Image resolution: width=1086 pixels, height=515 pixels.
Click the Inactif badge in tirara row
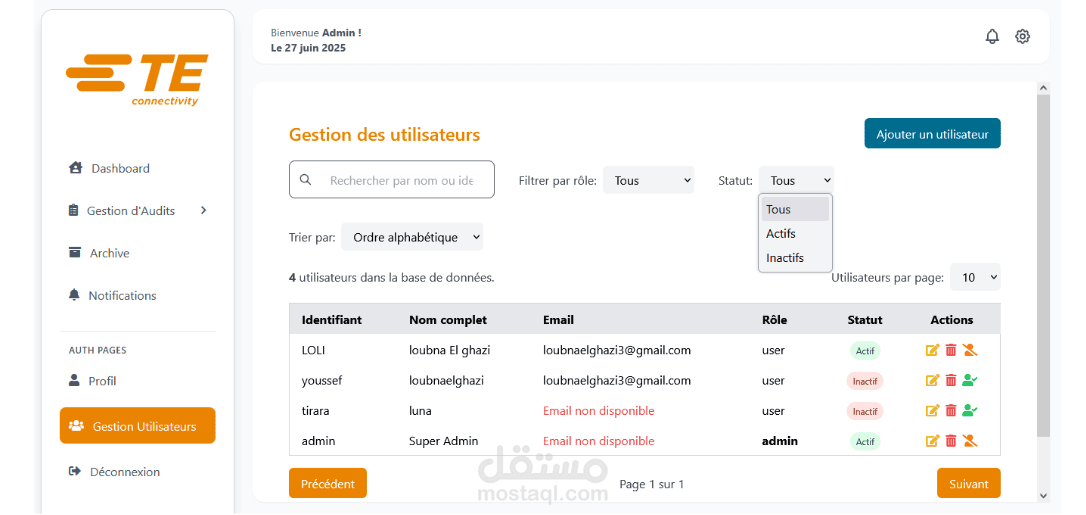click(865, 411)
